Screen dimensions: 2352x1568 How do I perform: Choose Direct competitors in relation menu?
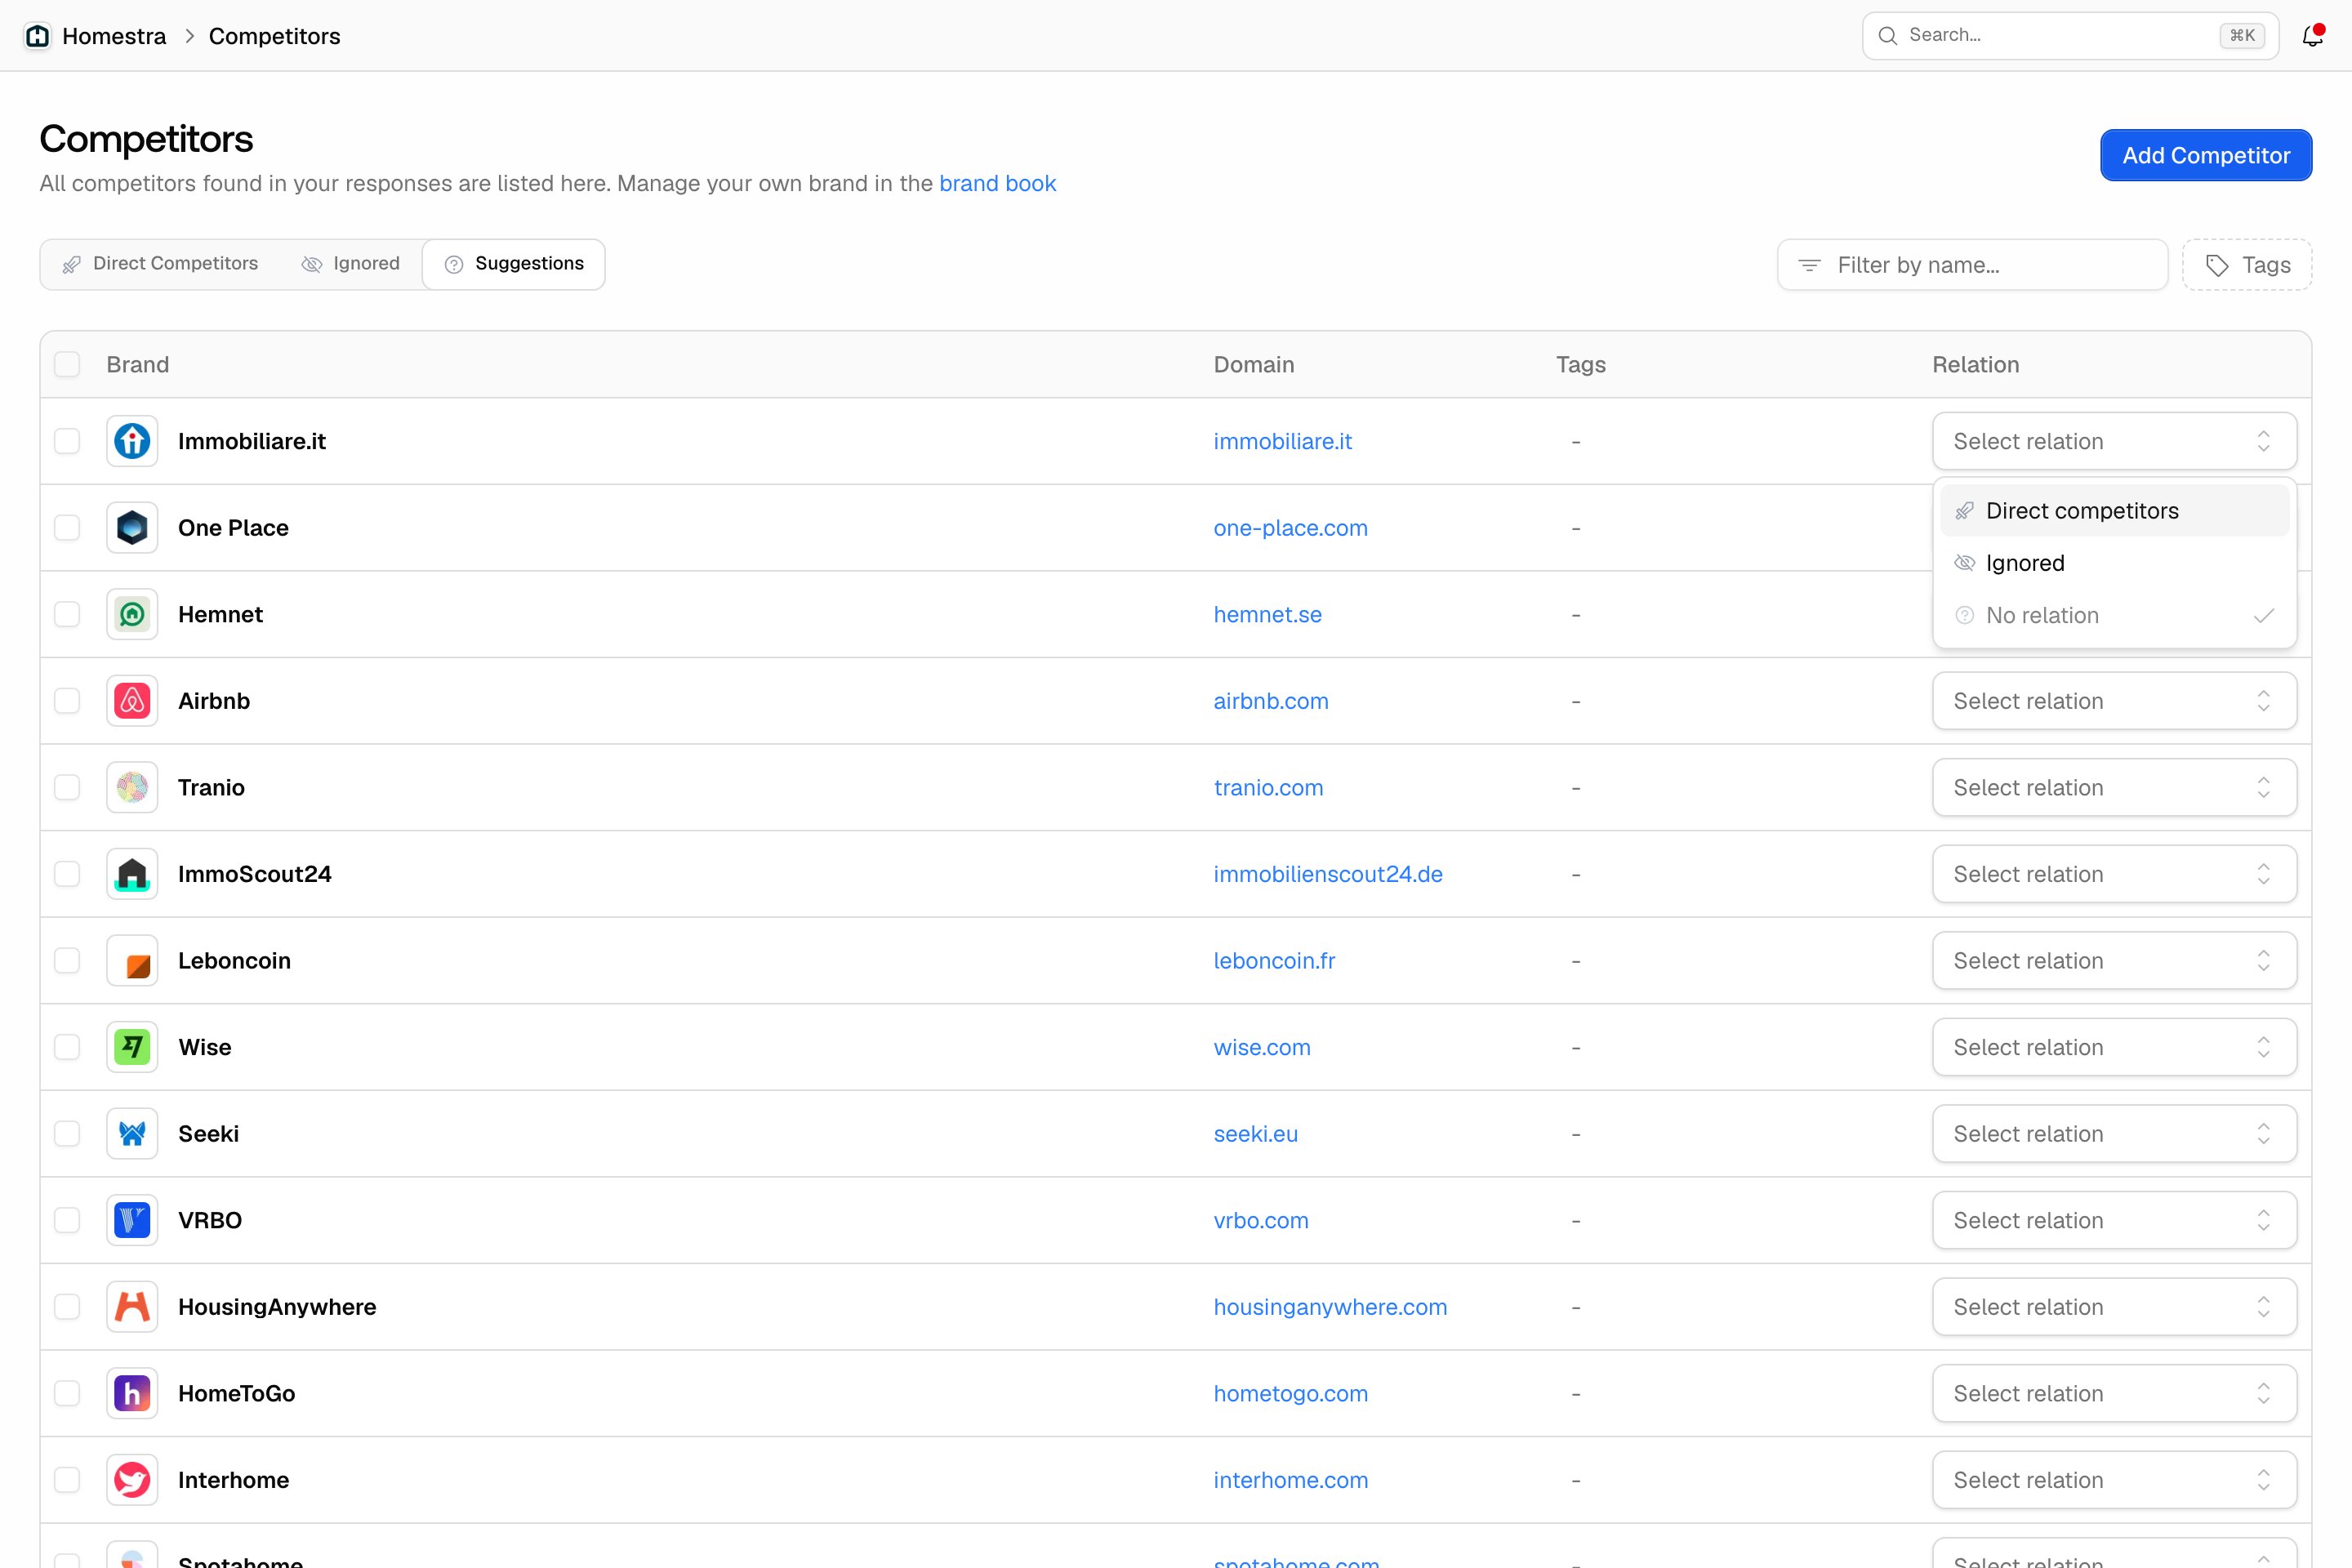click(2114, 511)
